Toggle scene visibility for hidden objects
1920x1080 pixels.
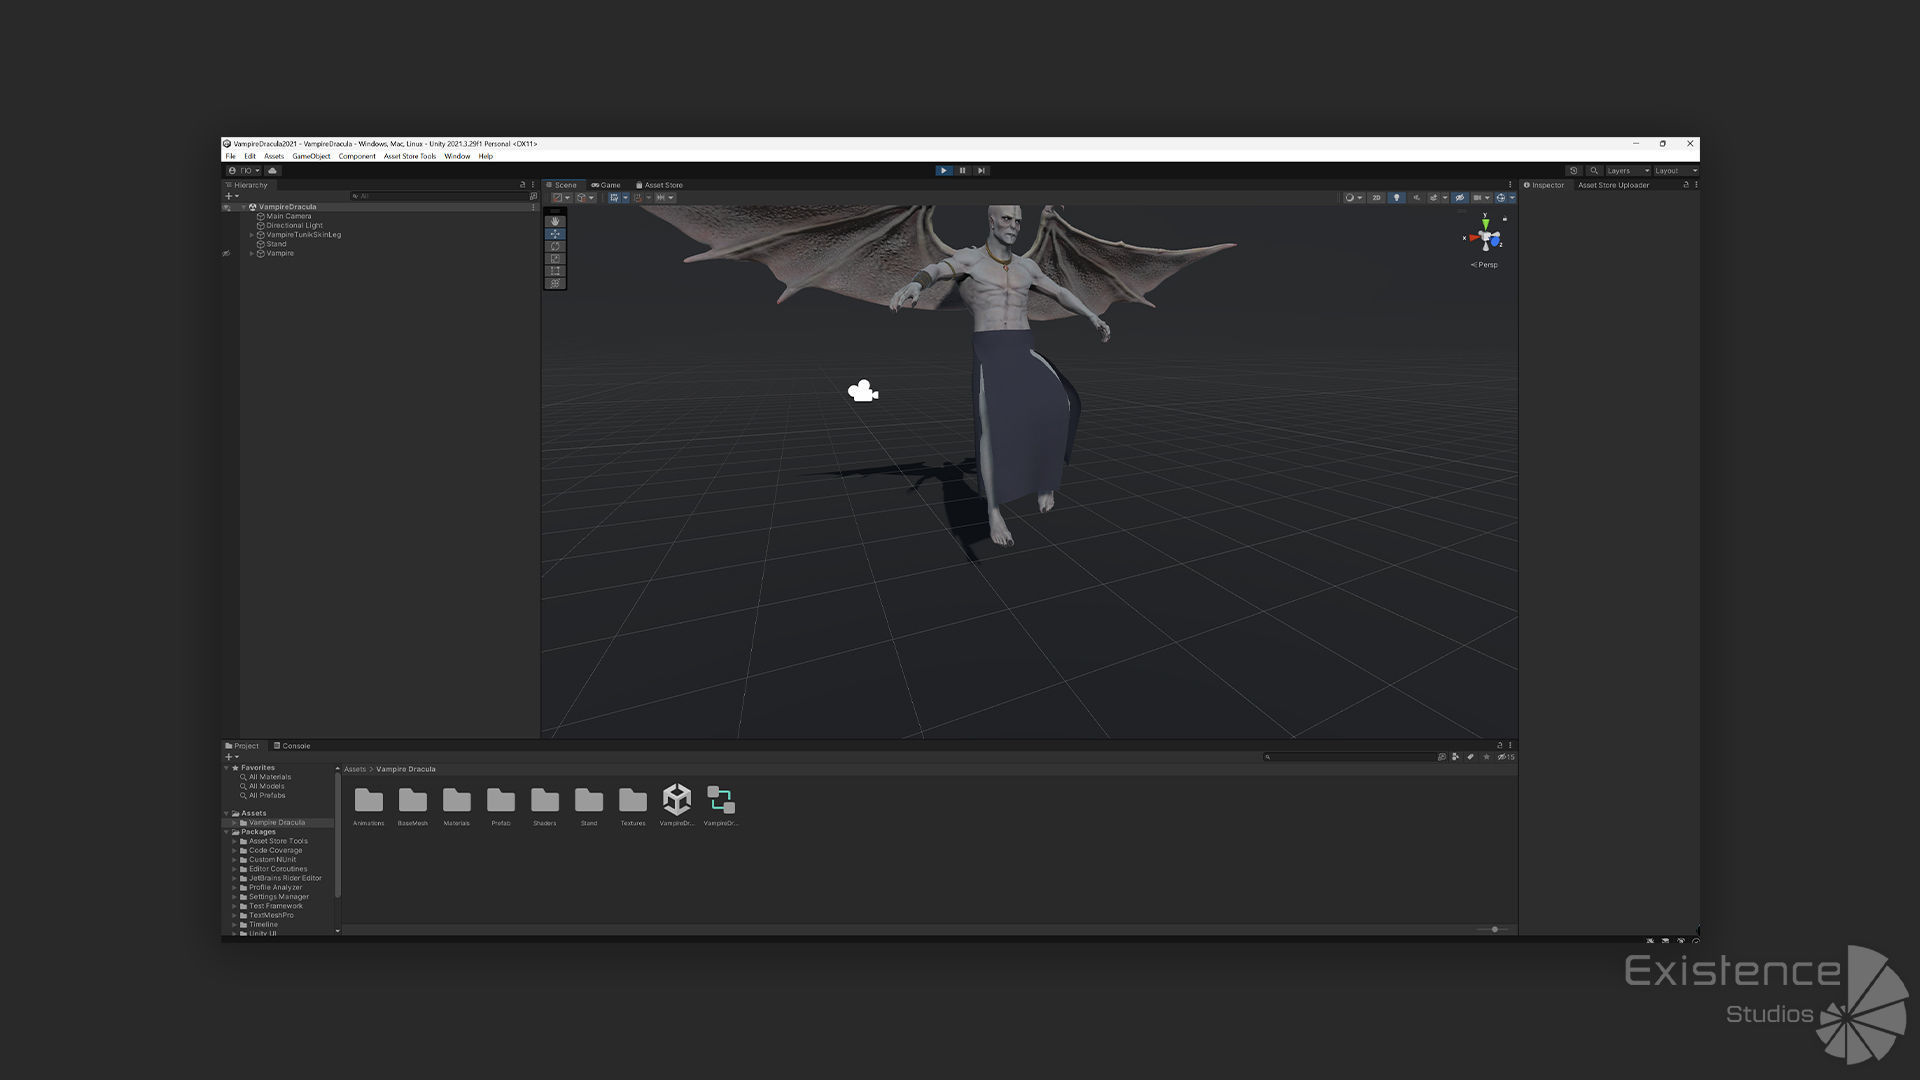point(1459,198)
